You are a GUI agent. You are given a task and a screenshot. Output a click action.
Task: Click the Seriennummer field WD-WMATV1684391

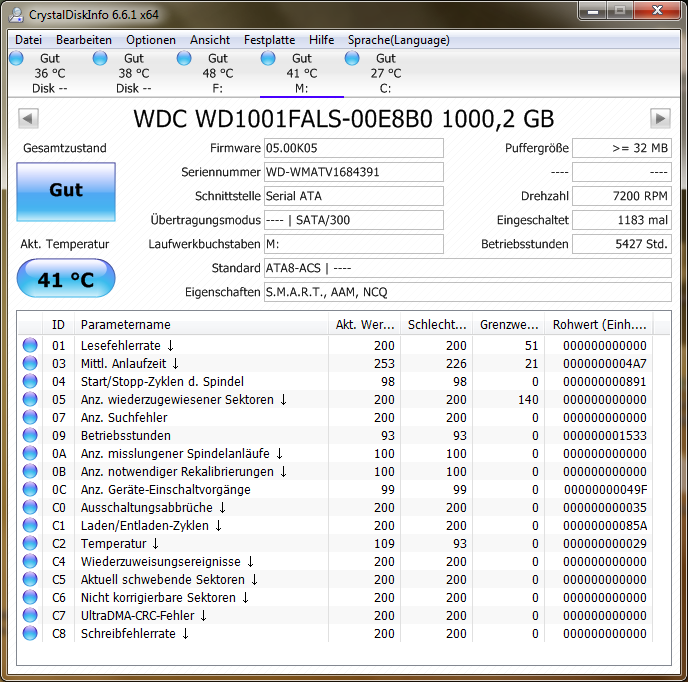pyautogui.click(x=354, y=172)
